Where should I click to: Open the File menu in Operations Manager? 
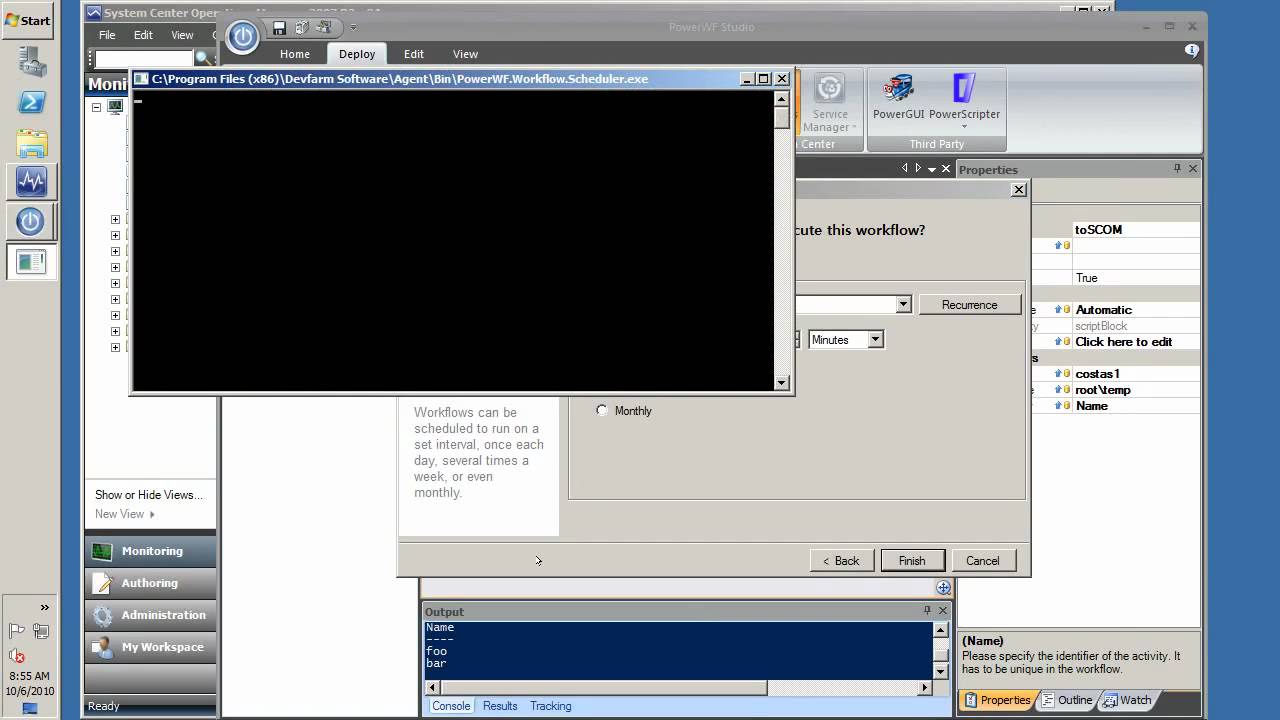pos(107,35)
